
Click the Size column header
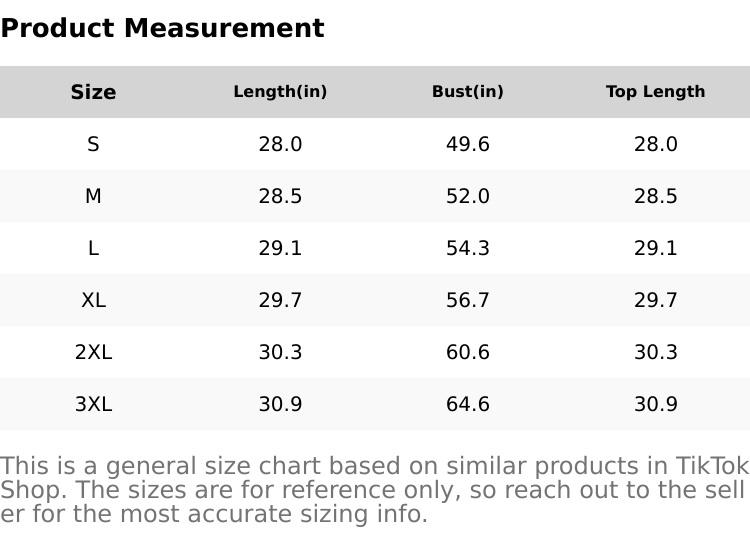tap(93, 92)
